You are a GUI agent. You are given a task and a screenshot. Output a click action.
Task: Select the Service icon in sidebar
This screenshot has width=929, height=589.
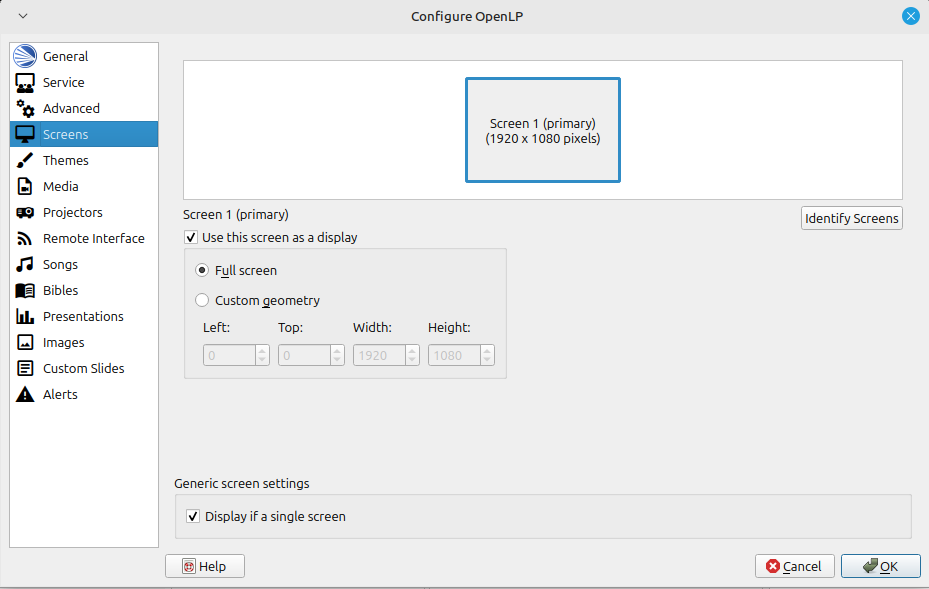coord(25,83)
